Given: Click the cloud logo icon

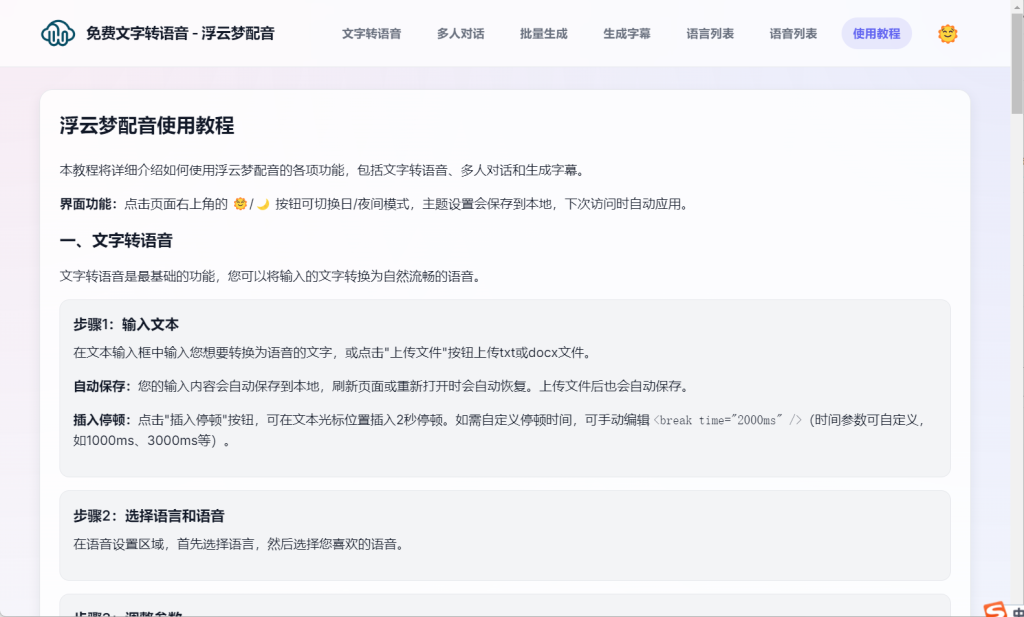Looking at the screenshot, I should (57, 33).
